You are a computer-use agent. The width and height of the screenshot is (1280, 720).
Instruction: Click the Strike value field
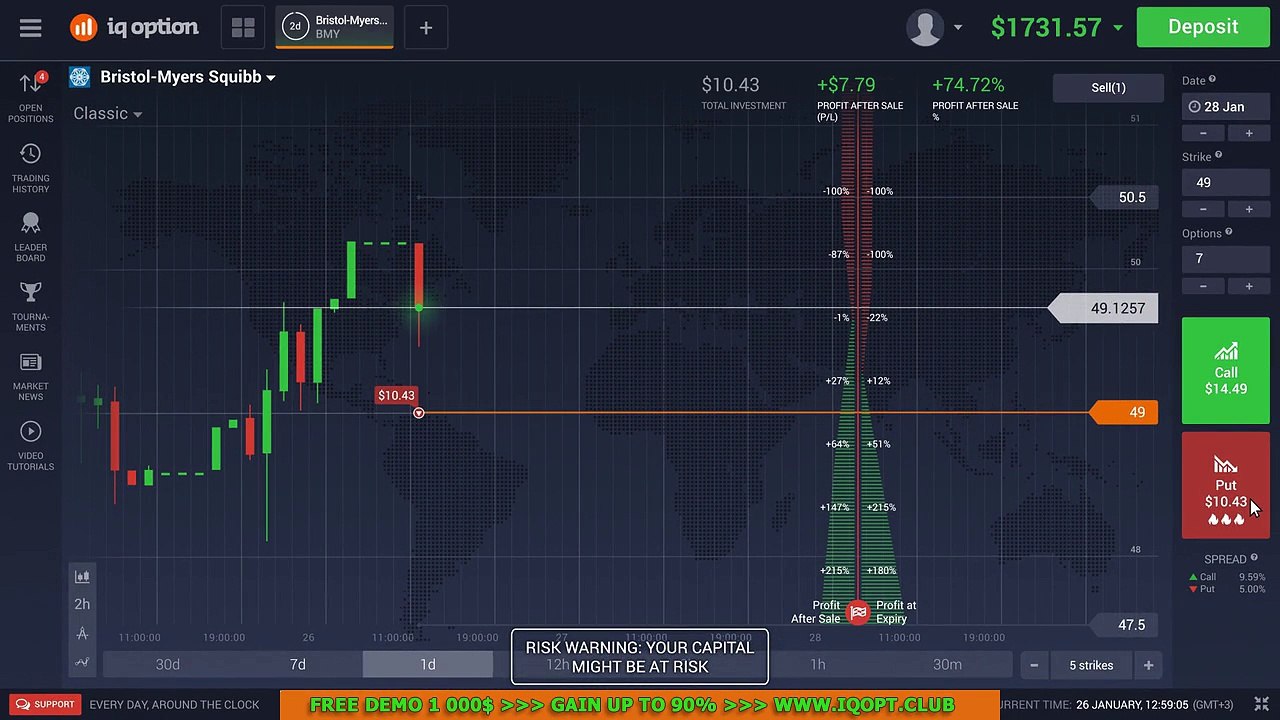click(1225, 183)
